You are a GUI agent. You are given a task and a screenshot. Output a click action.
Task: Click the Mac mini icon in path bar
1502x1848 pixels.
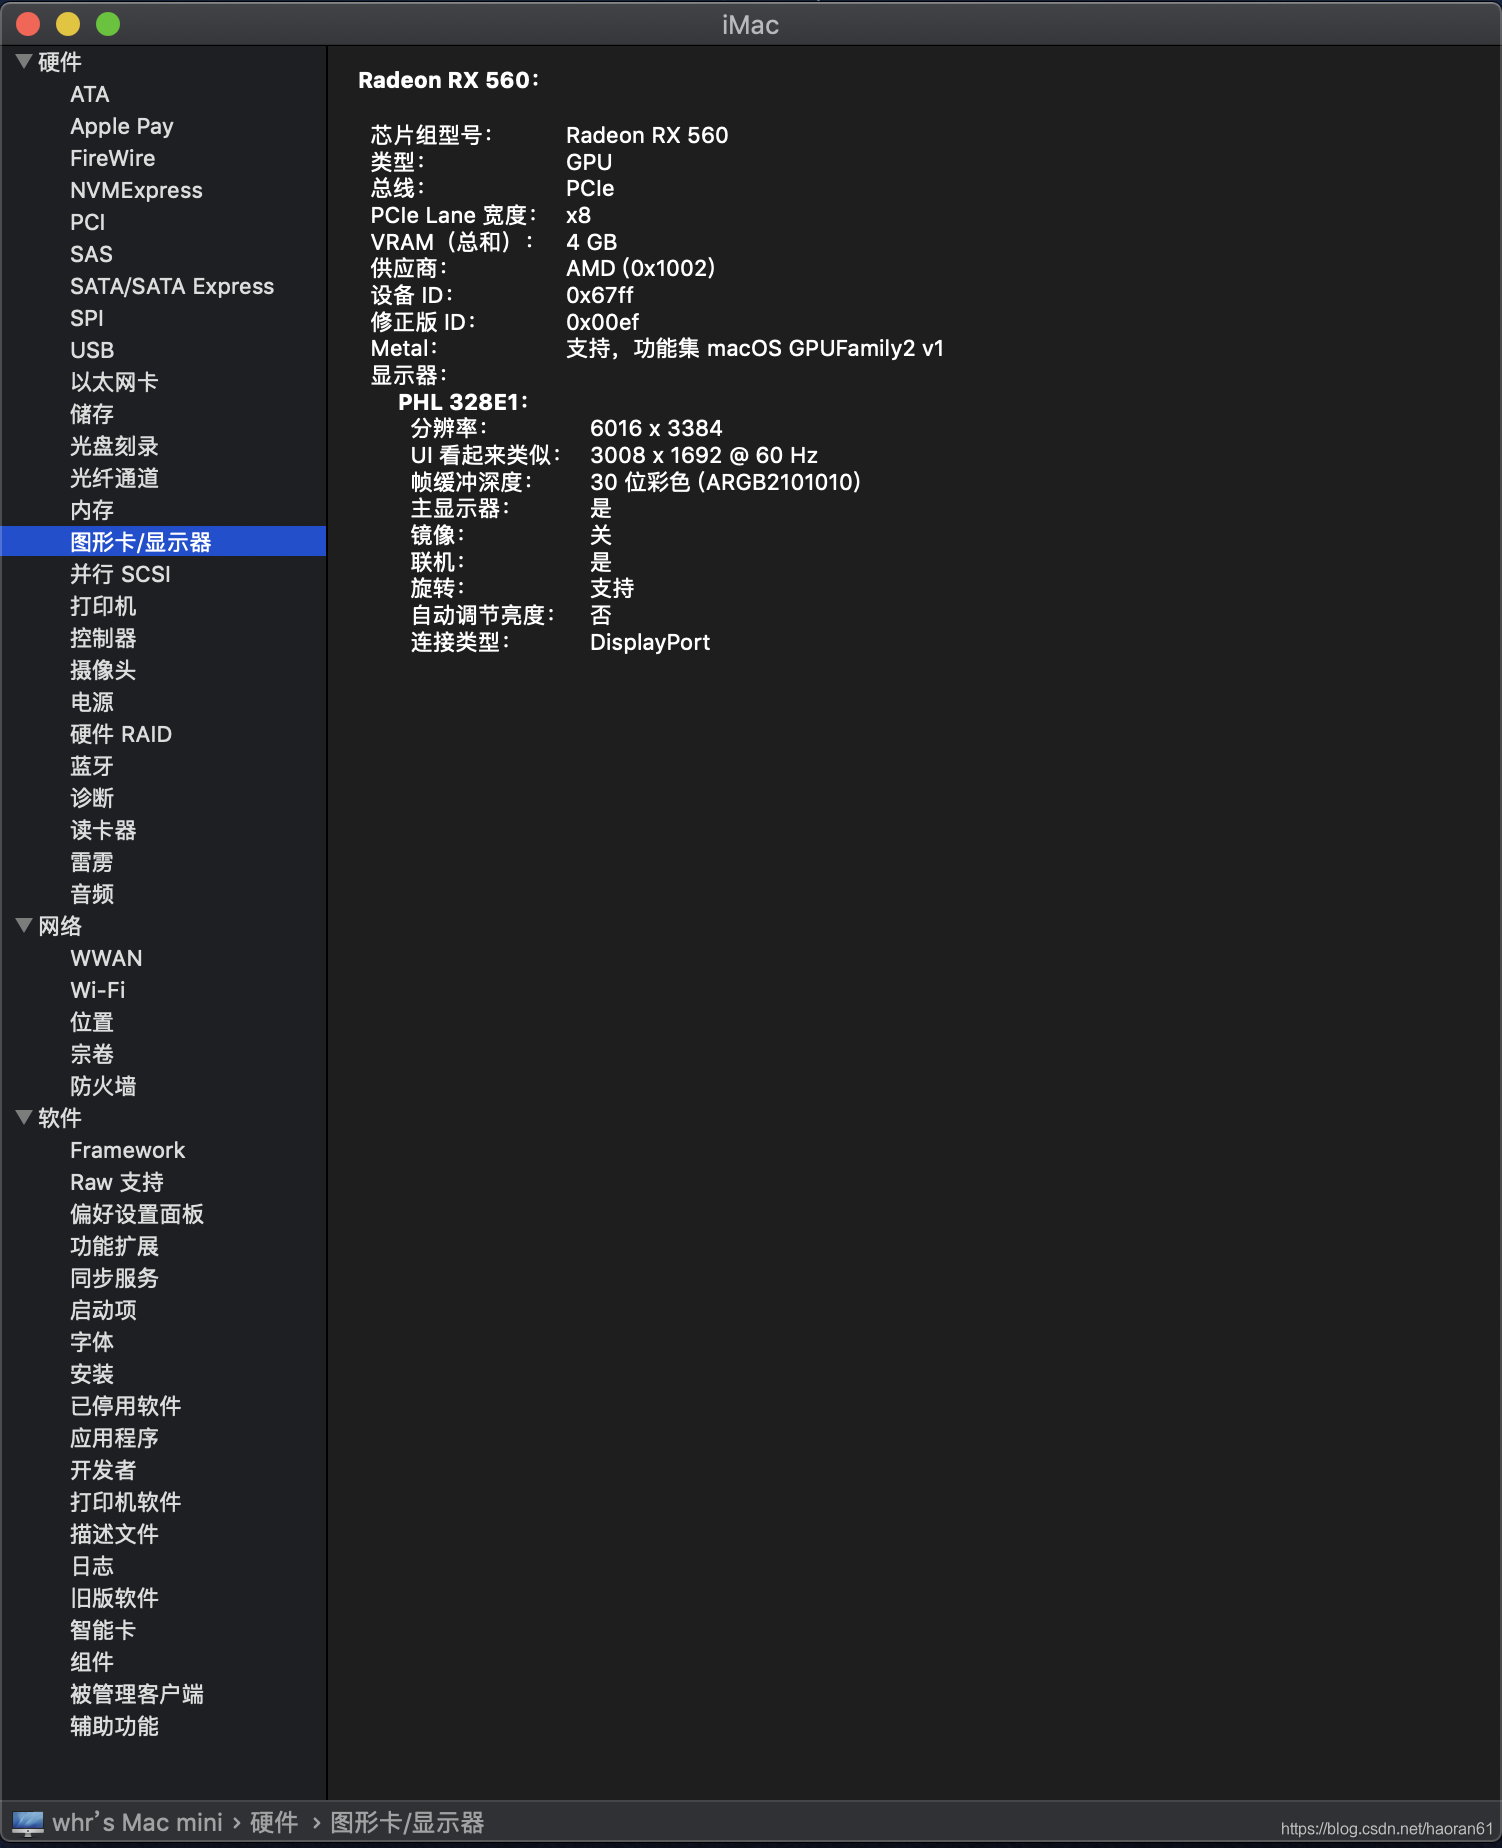pyautogui.click(x=28, y=1822)
